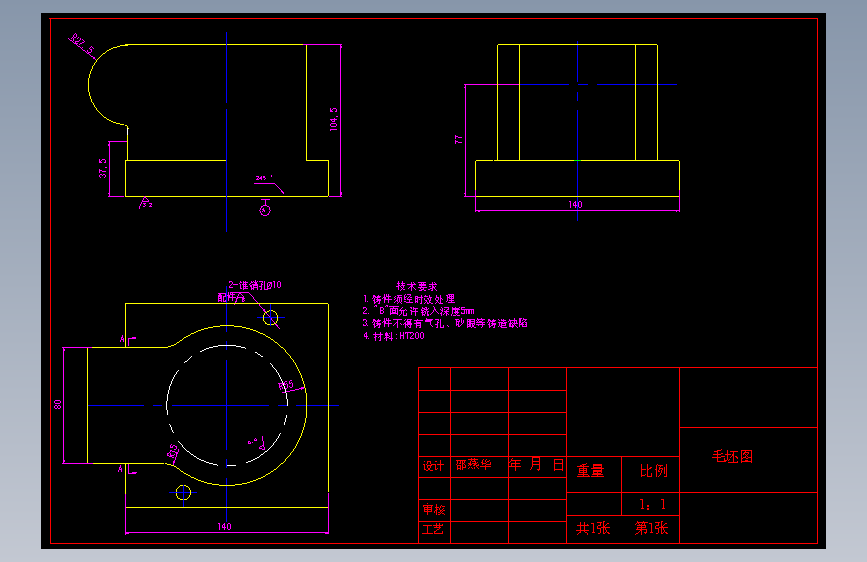The image size is (867, 562).
Task: Click note 1 铸件须经时效处理
Action: click(x=409, y=299)
